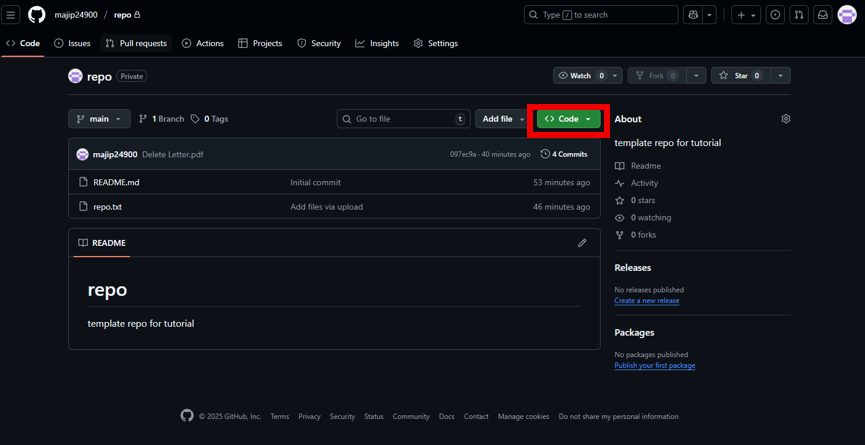Click Create a new release link

(647, 301)
